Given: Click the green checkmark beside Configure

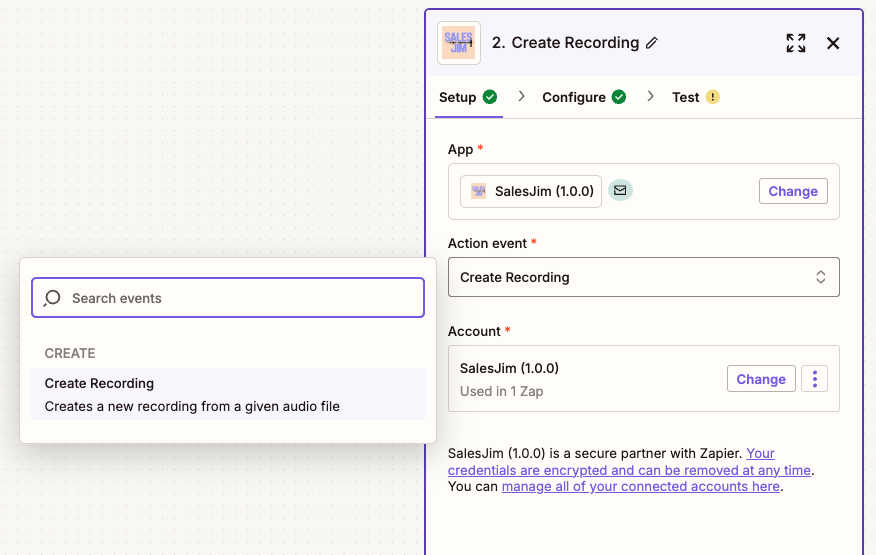Looking at the screenshot, I should pyautogui.click(x=619, y=97).
